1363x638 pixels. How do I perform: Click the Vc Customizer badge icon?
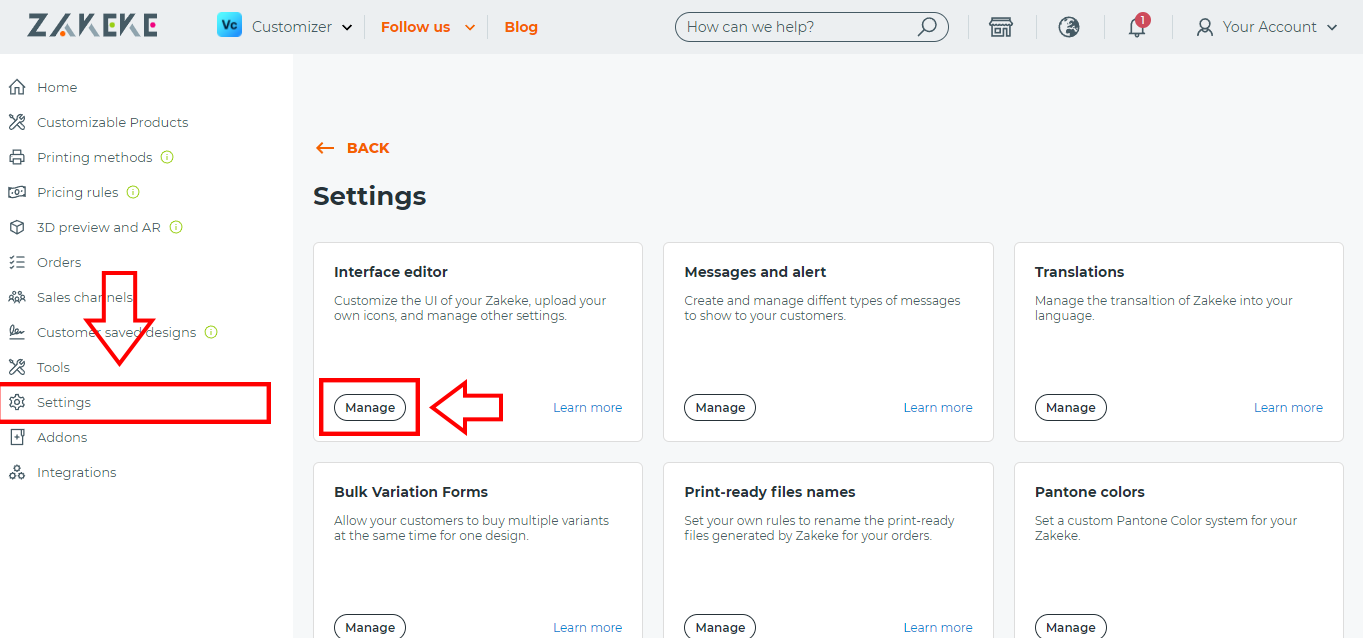(x=229, y=25)
